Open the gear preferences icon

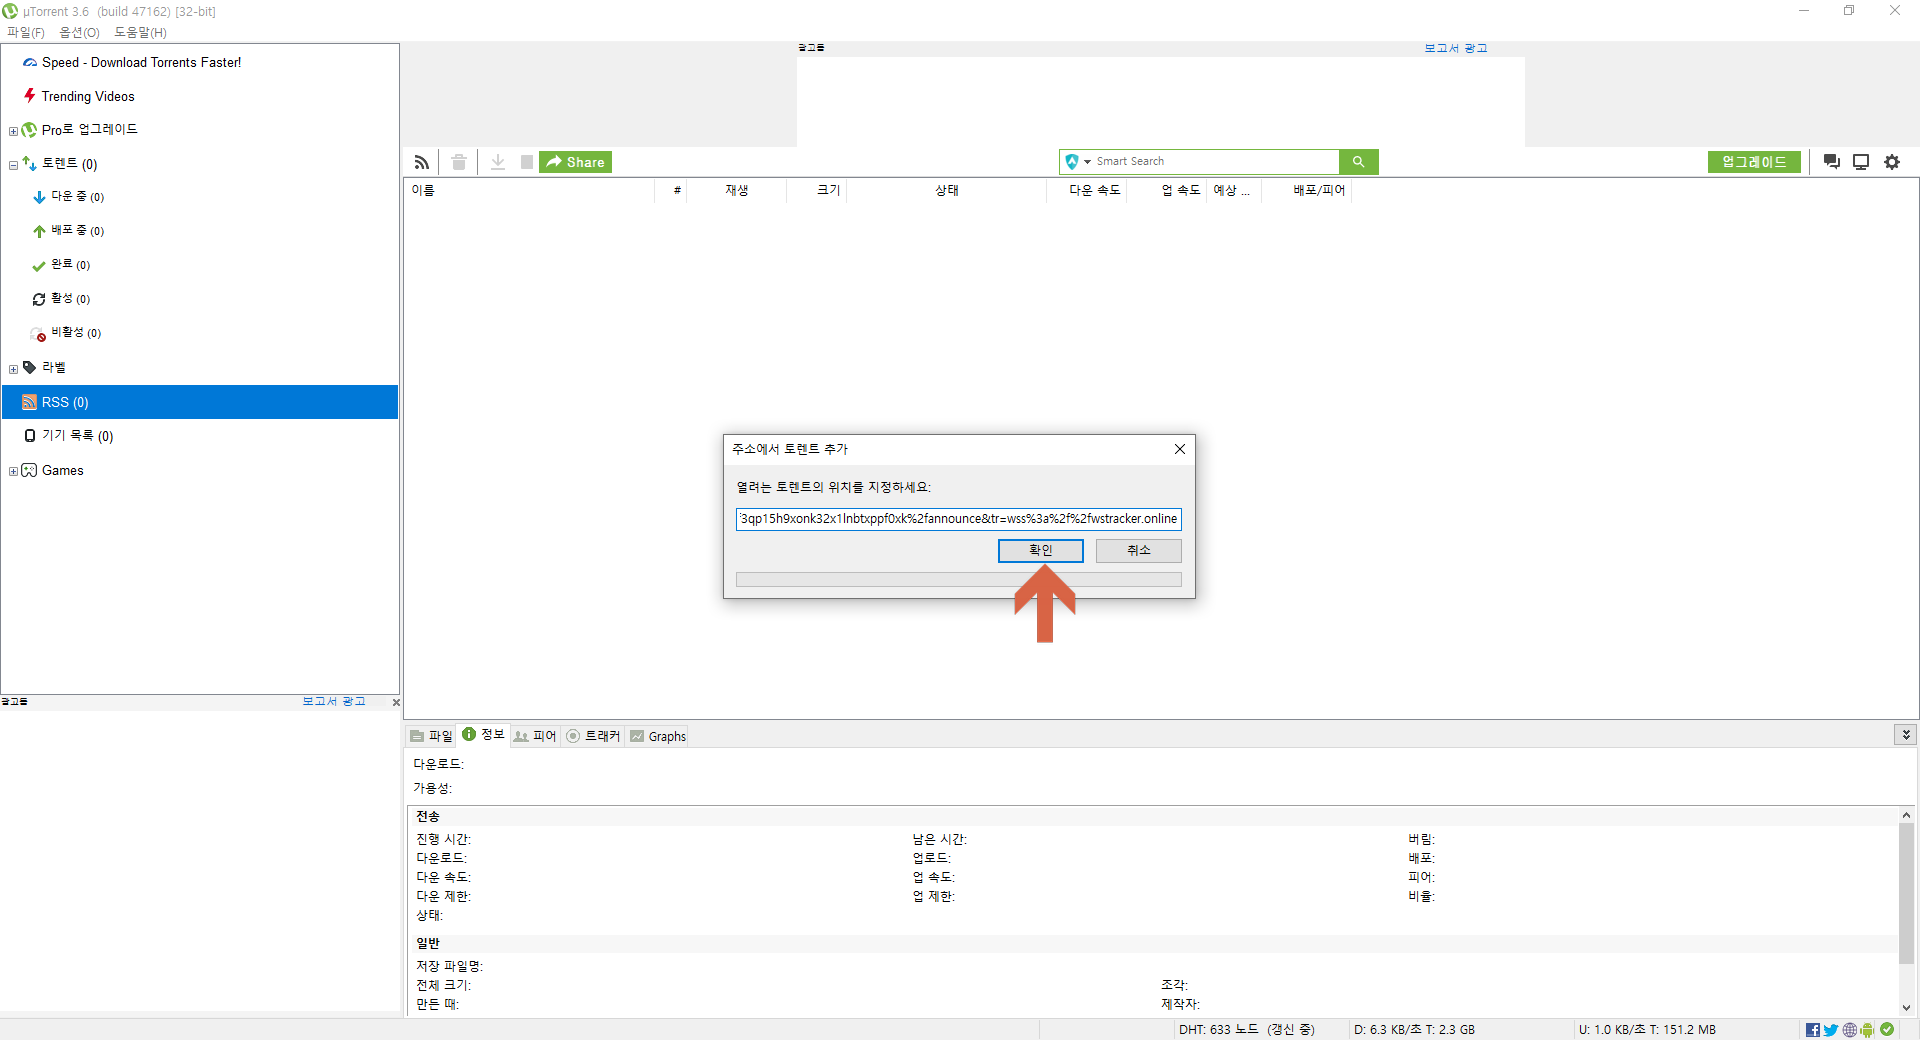tap(1892, 162)
